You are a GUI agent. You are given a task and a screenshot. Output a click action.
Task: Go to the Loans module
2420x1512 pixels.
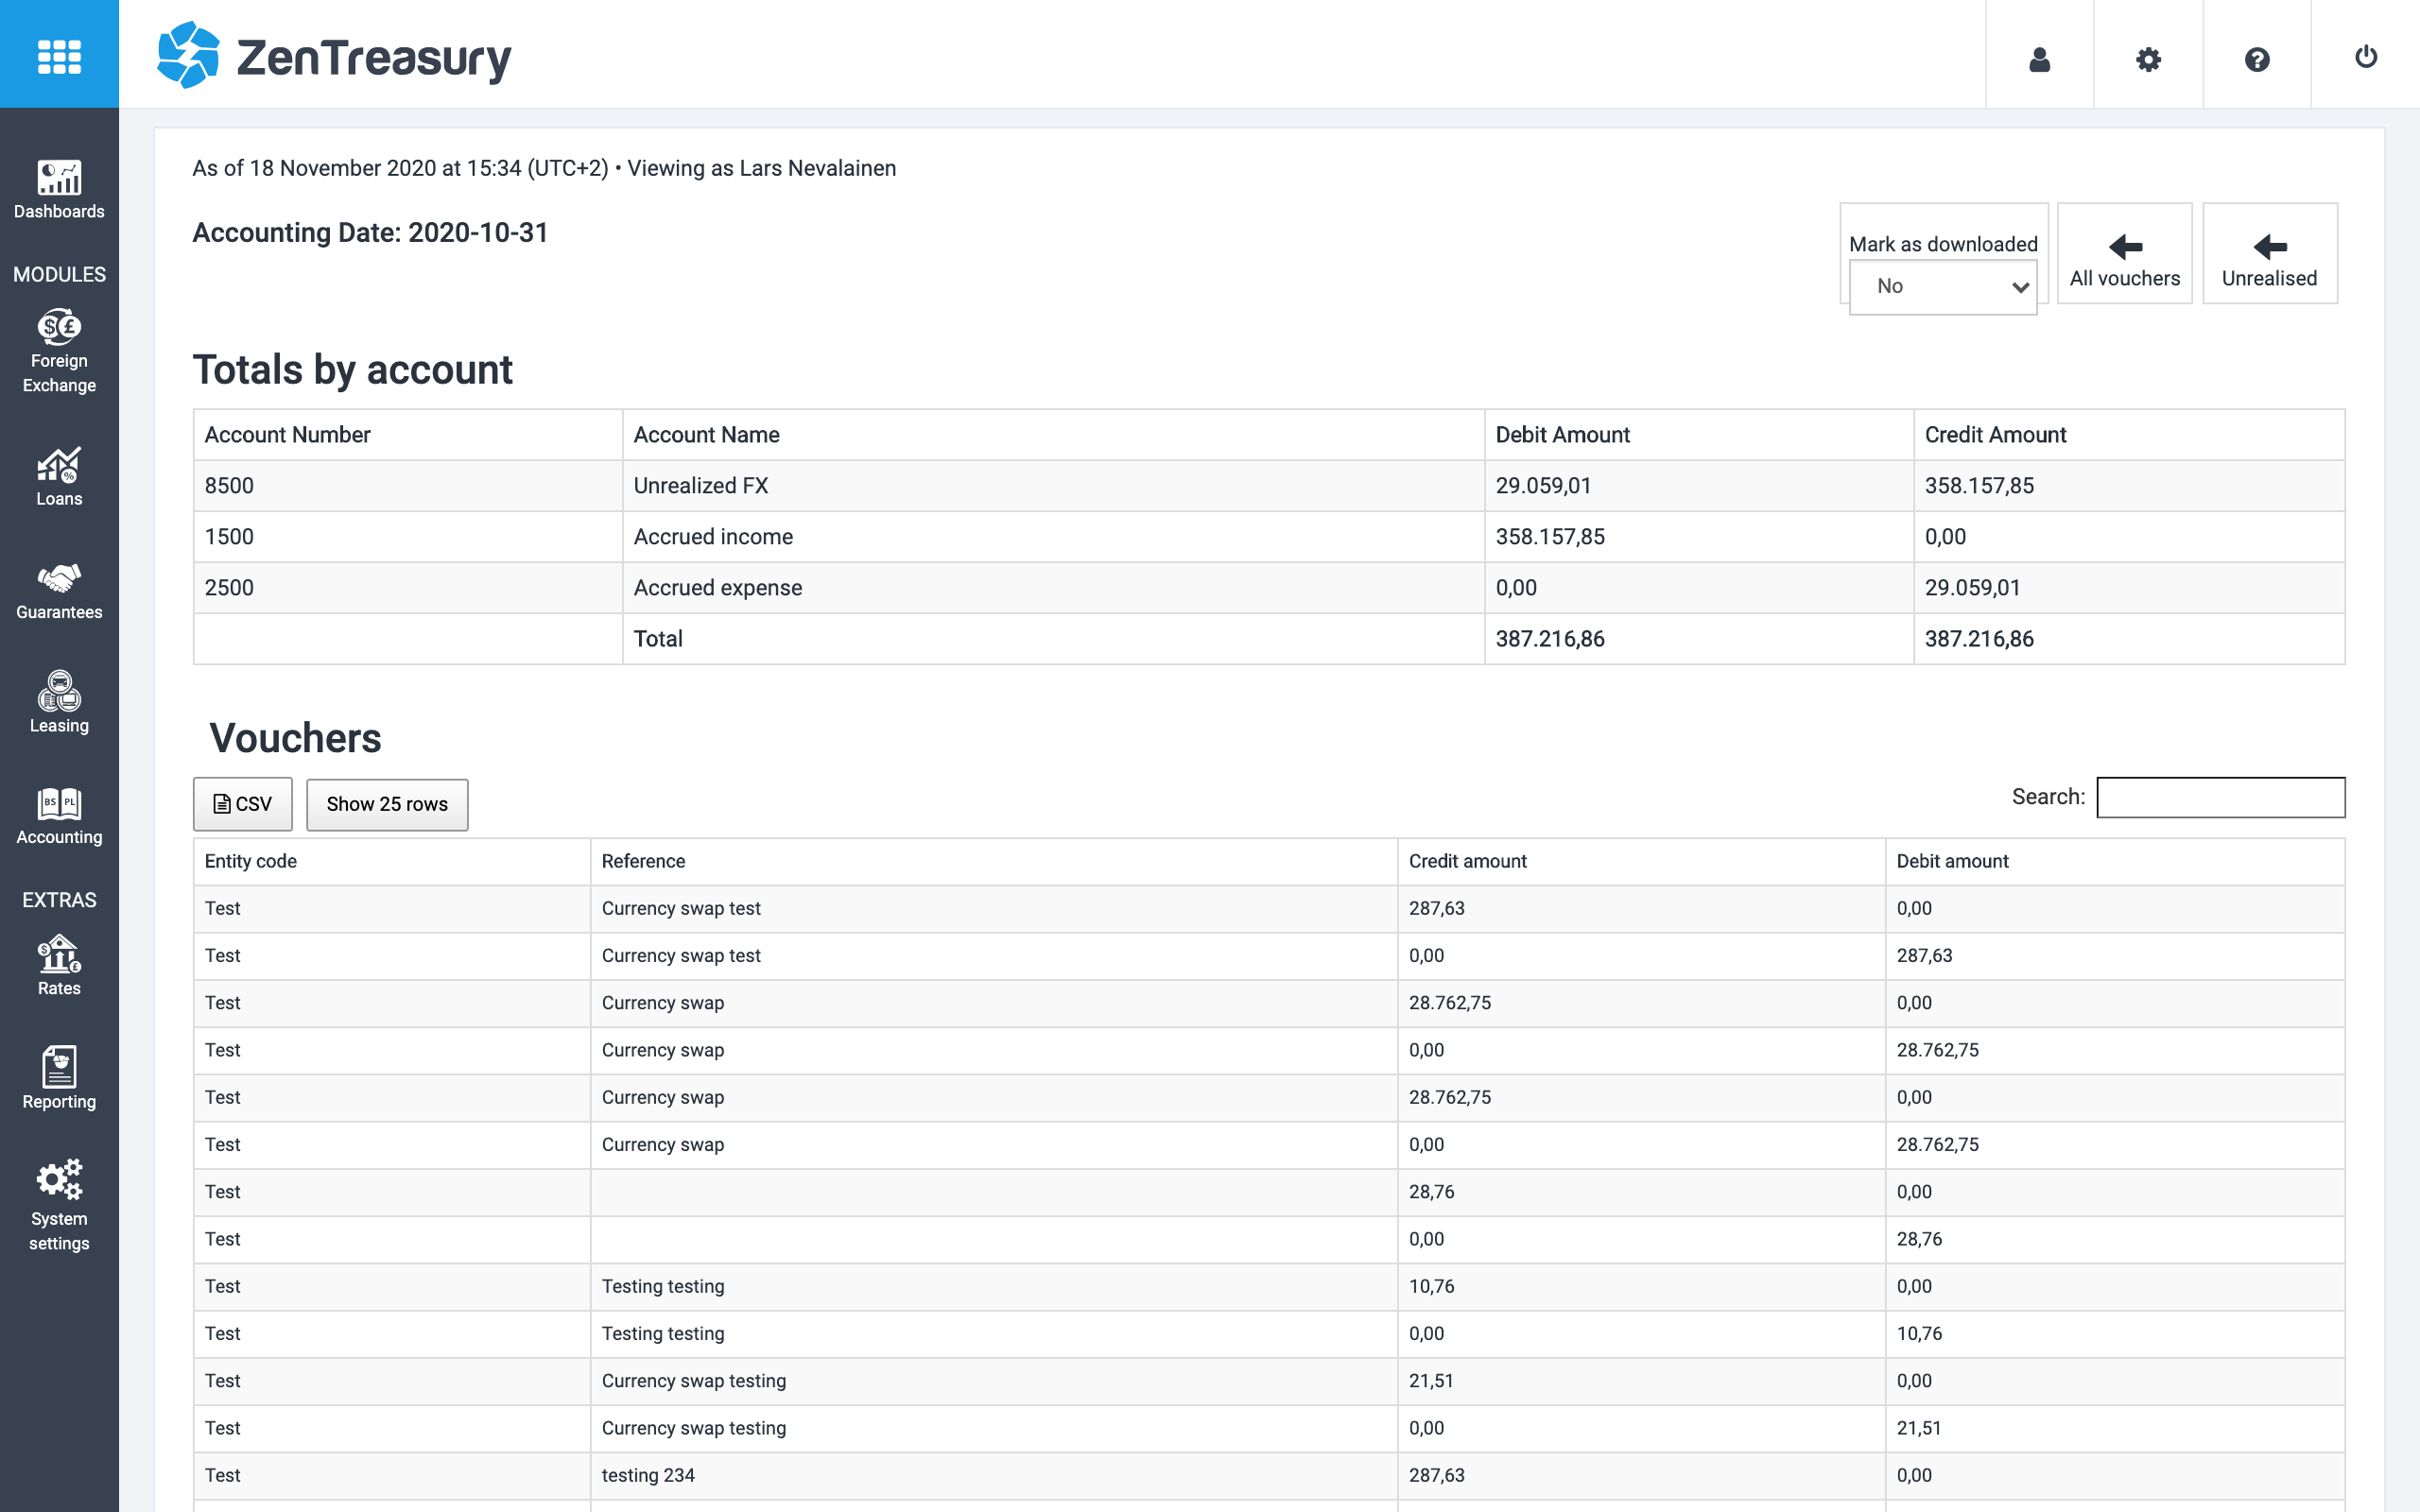click(x=59, y=477)
